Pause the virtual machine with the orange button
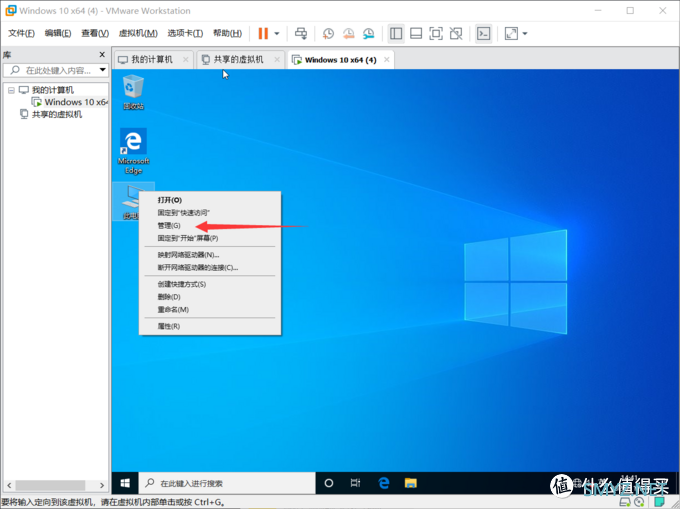Screen dimensions: 680x509 [x=263, y=33]
